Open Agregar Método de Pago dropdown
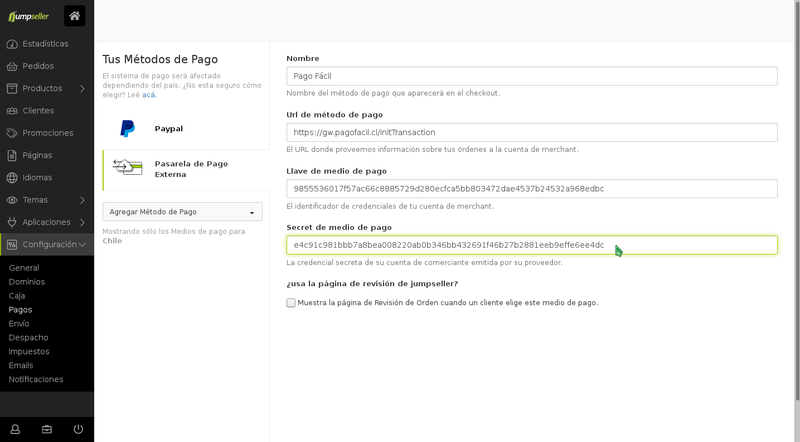 point(183,212)
